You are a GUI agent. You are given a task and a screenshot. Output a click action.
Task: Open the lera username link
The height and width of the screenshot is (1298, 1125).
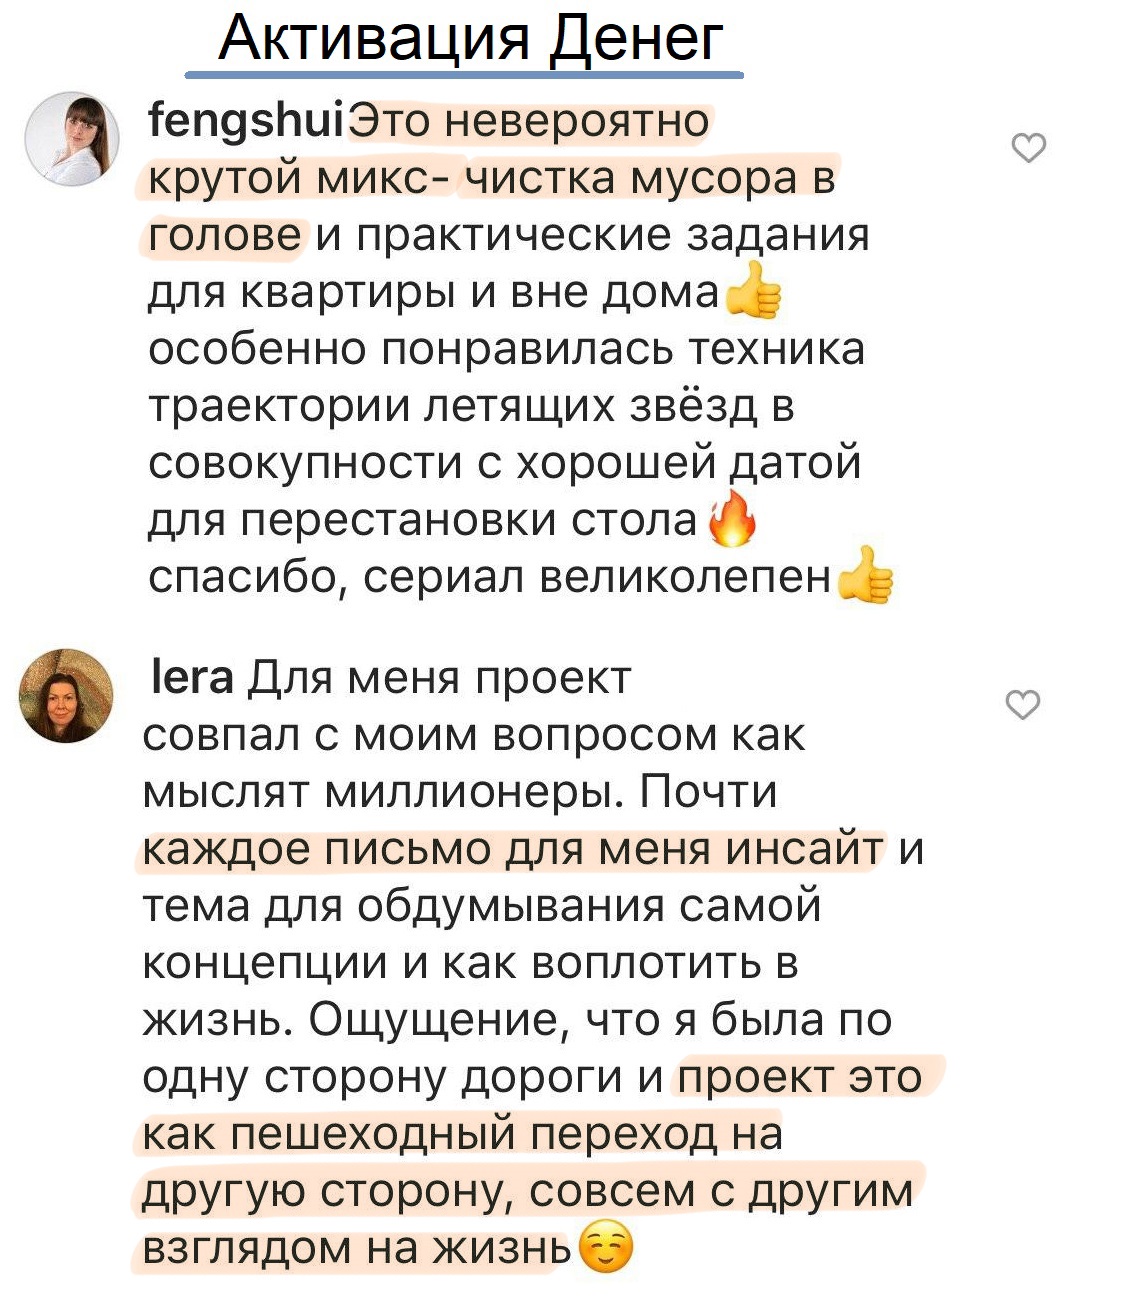point(190,678)
